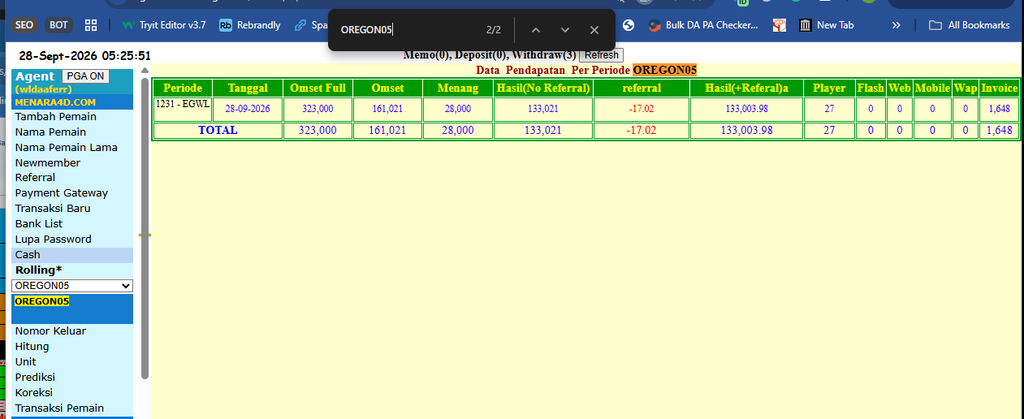Toggle the PGA ON button
Viewport: 1024px width, 419px height.
point(86,76)
